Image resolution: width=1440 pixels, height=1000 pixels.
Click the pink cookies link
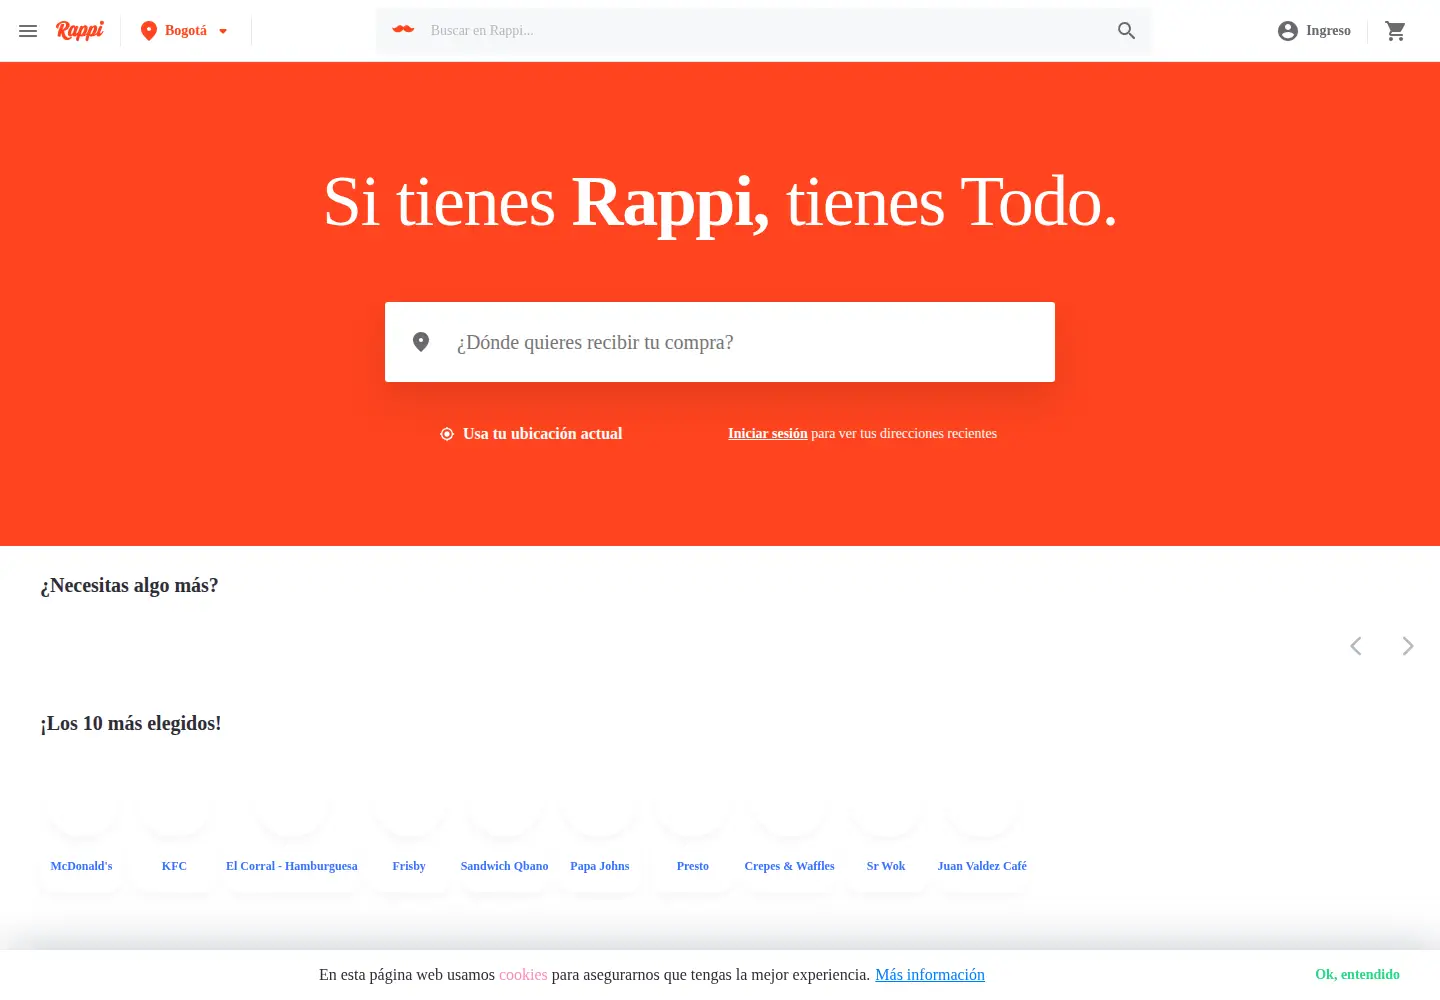523,975
